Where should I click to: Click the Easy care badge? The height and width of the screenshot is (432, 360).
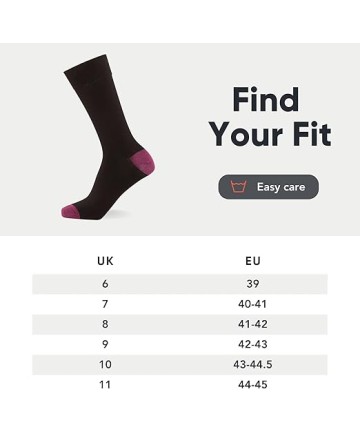[x=269, y=187]
